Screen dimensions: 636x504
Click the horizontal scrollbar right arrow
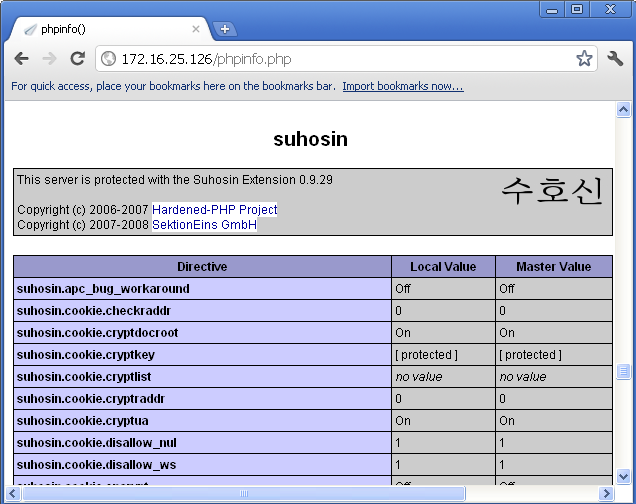pos(606,494)
